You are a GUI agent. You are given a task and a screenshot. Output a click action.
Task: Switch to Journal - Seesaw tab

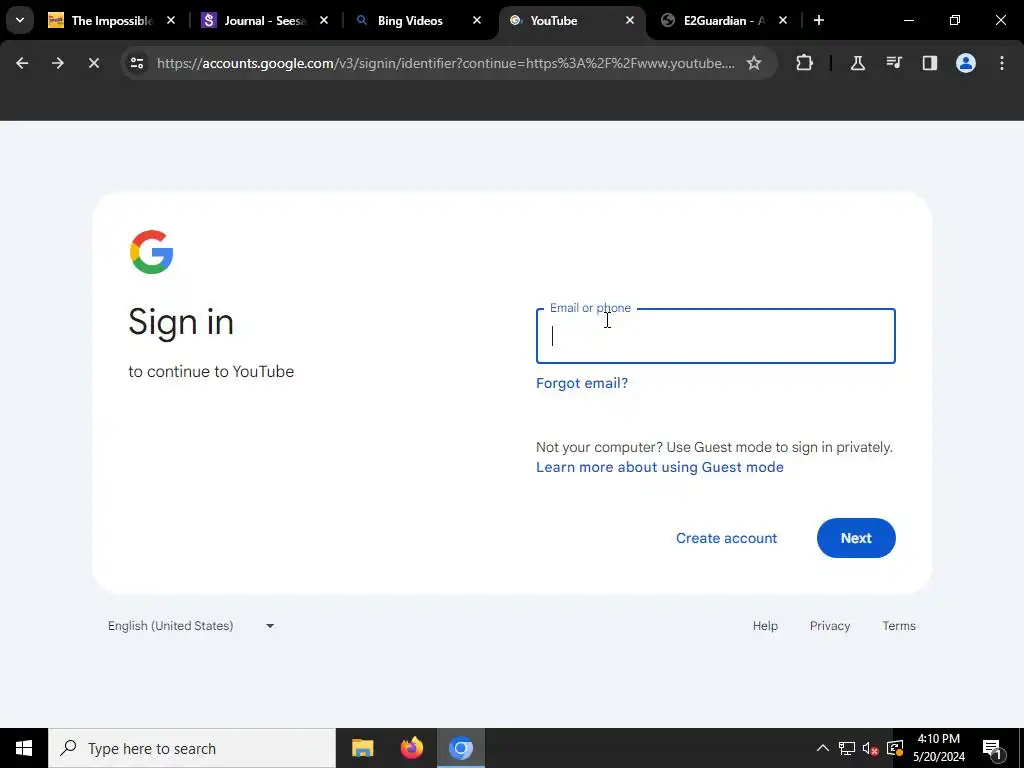[x=264, y=20]
